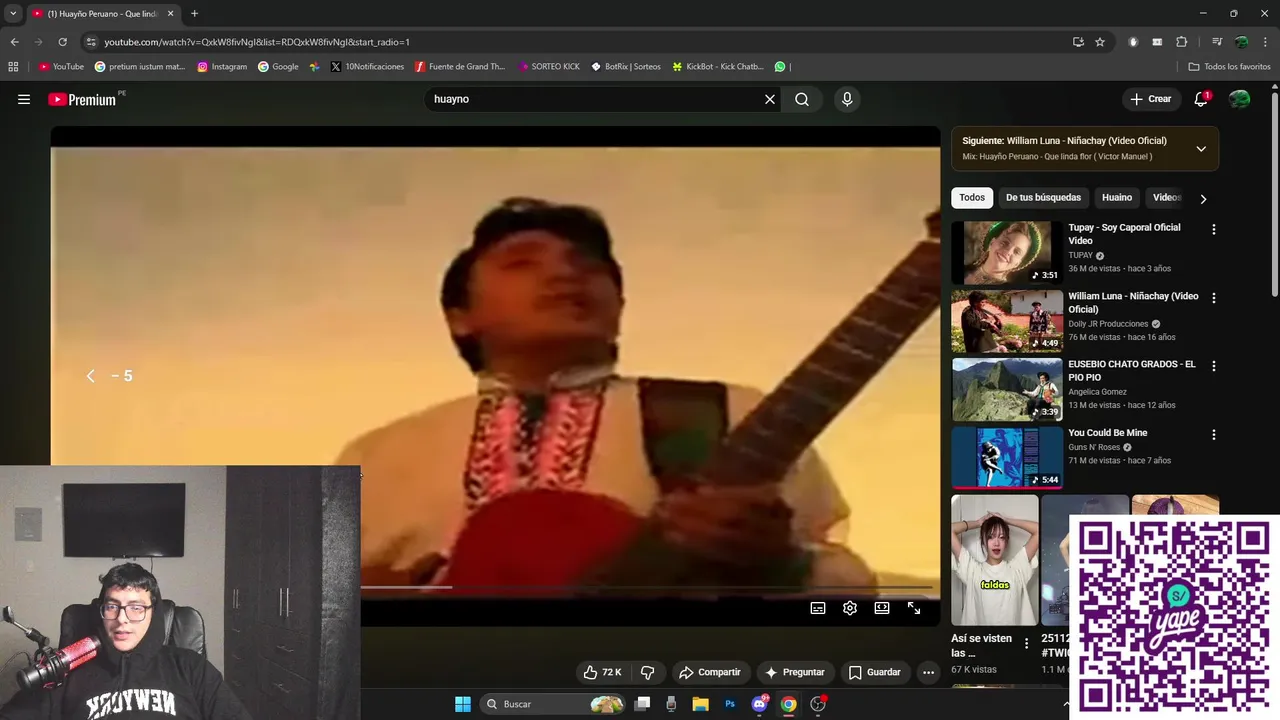Go back in the browser
The image size is (1280, 720).
pos(14,42)
